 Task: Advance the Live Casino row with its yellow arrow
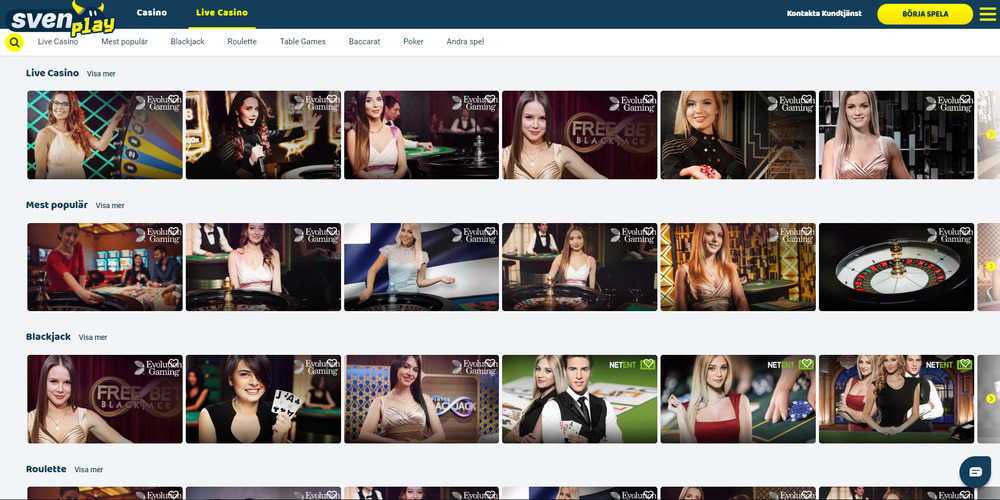tap(990, 135)
